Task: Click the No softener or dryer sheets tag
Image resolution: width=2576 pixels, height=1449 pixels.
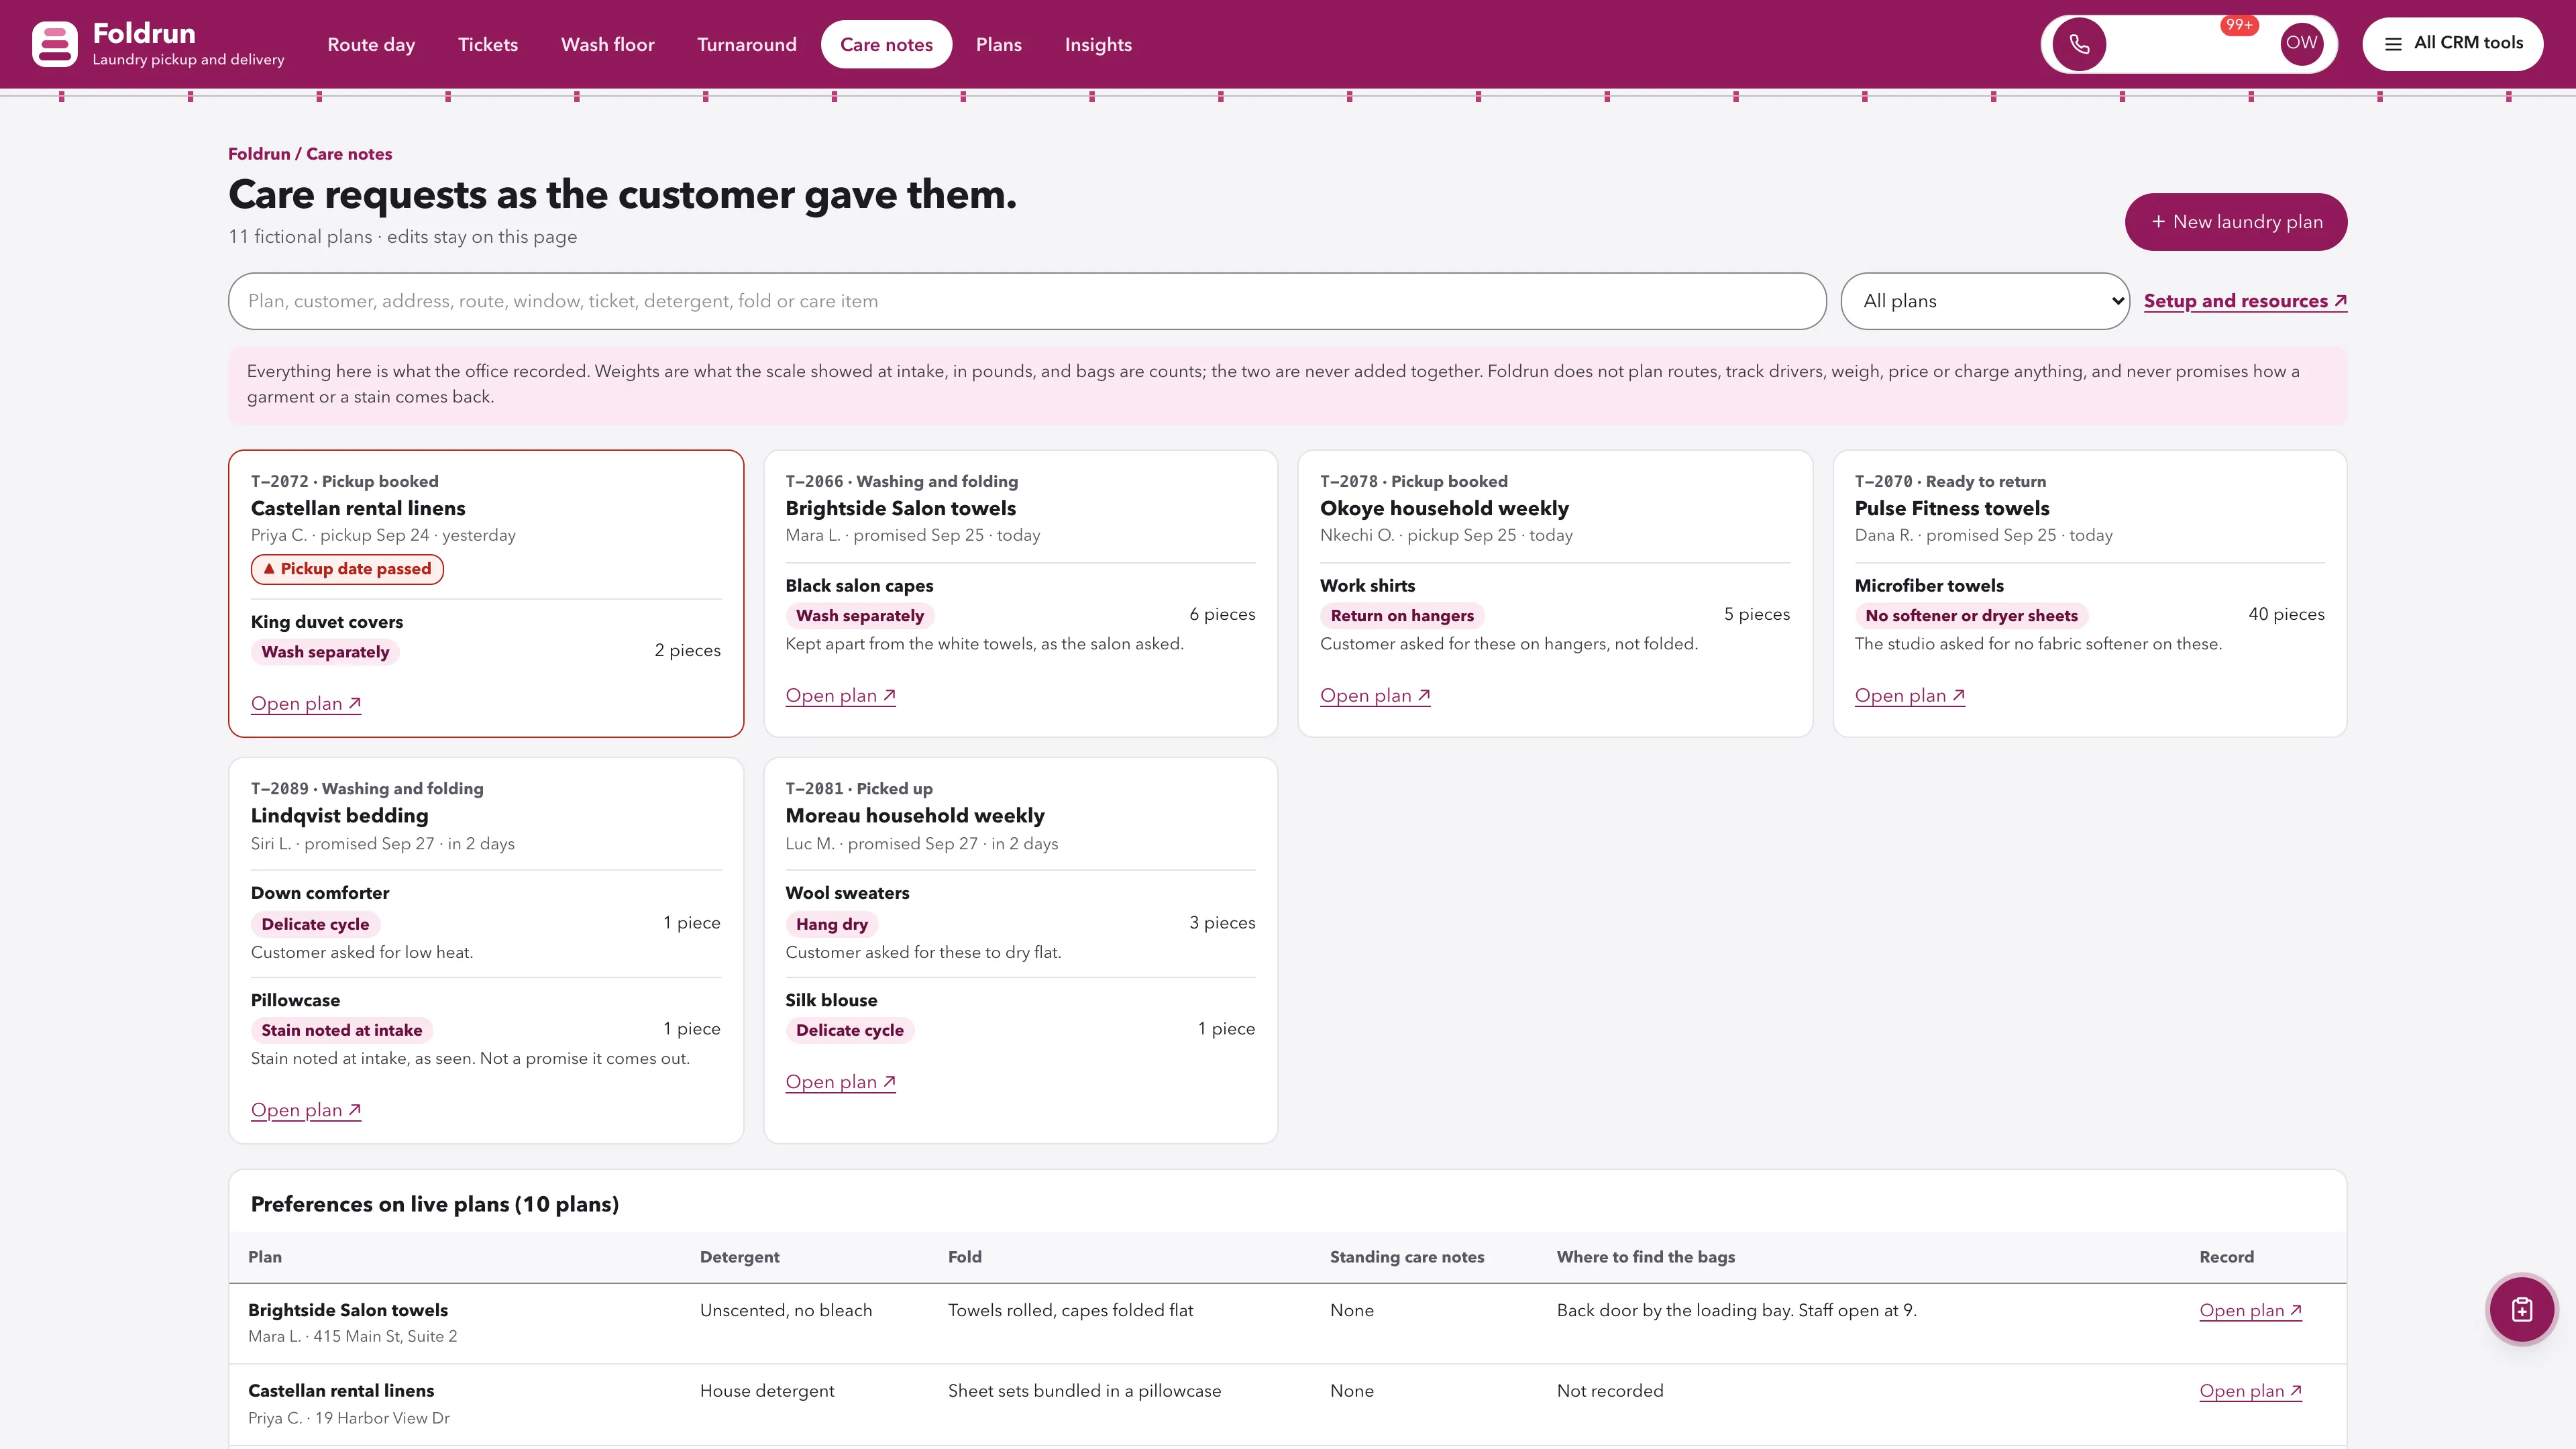Action: pyautogui.click(x=1971, y=616)
